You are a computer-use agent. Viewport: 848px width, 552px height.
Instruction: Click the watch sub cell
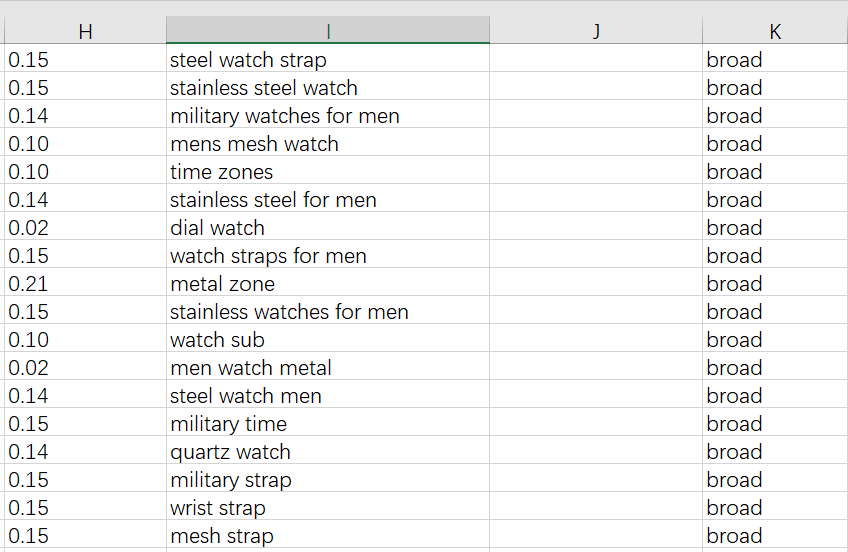pyautogui.click(x=328, y=340)
